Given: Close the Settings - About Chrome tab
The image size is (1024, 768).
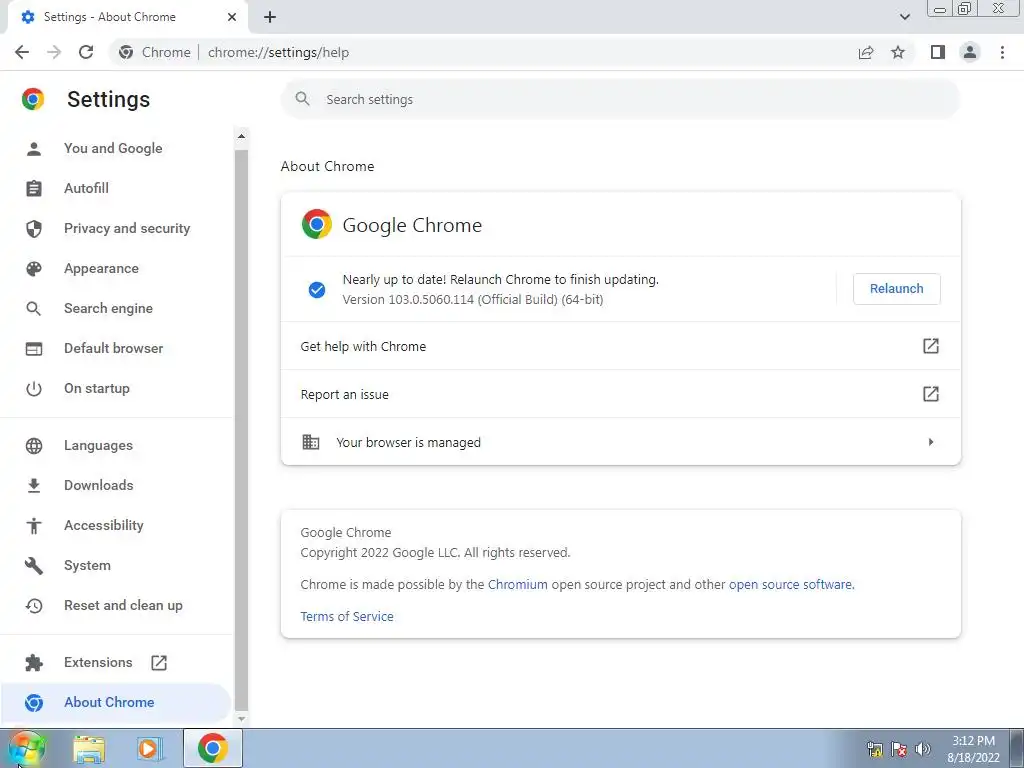Looking at the screenshot, I should coord(232,17).
